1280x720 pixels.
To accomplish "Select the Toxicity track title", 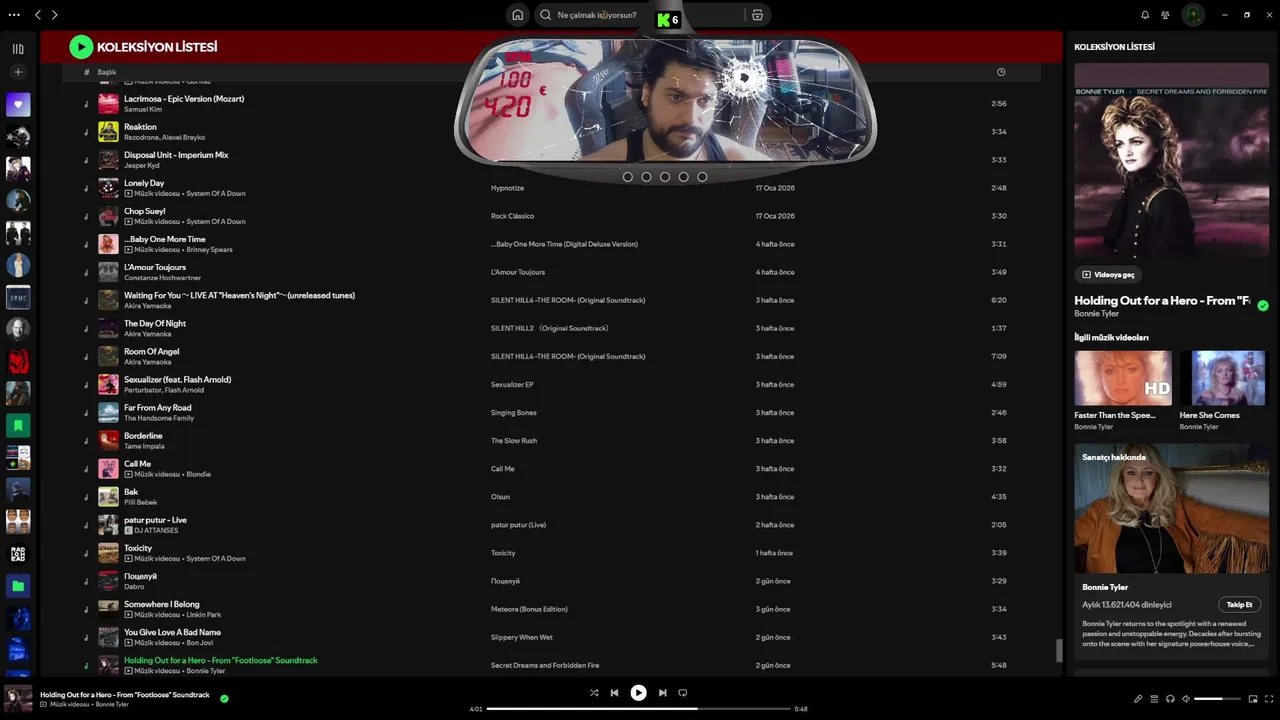I will (138, 548).
